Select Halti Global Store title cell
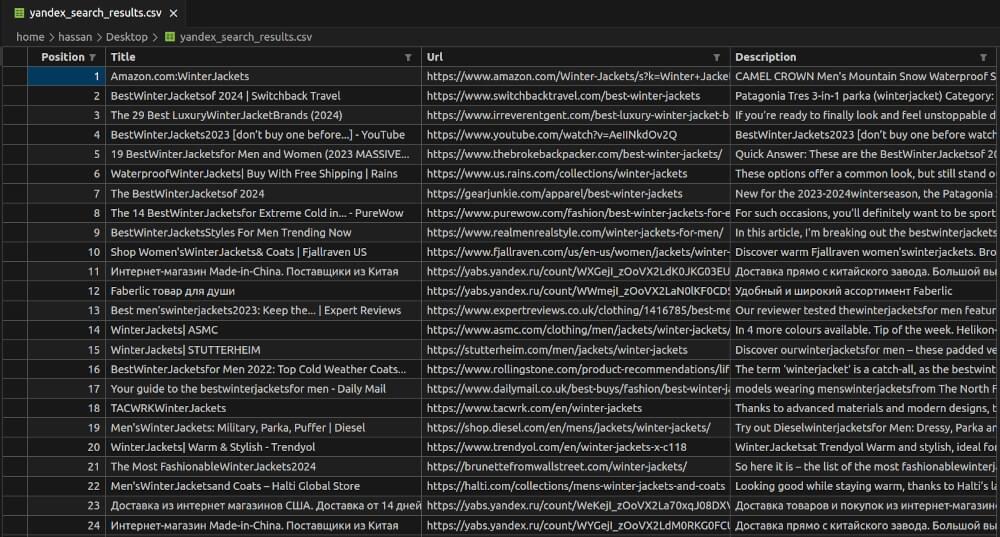This screenshot has height=537, width=1000. 263,486
